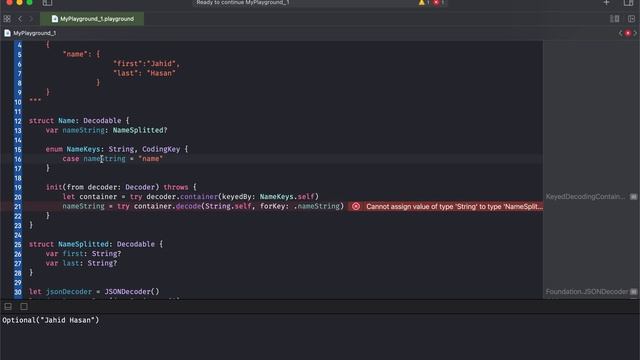The height and width of the screenshot is (360, 640).
Task: Click 'var last: String?' on line 27
Action: tap(81, 263)
